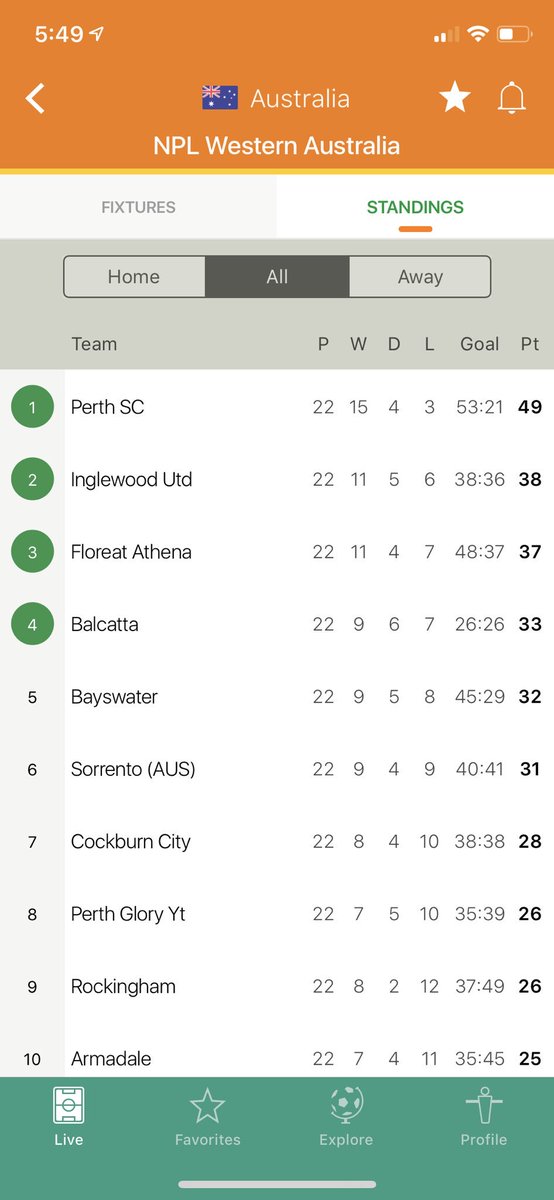Open the Live pitch icon

(69, 1107)
